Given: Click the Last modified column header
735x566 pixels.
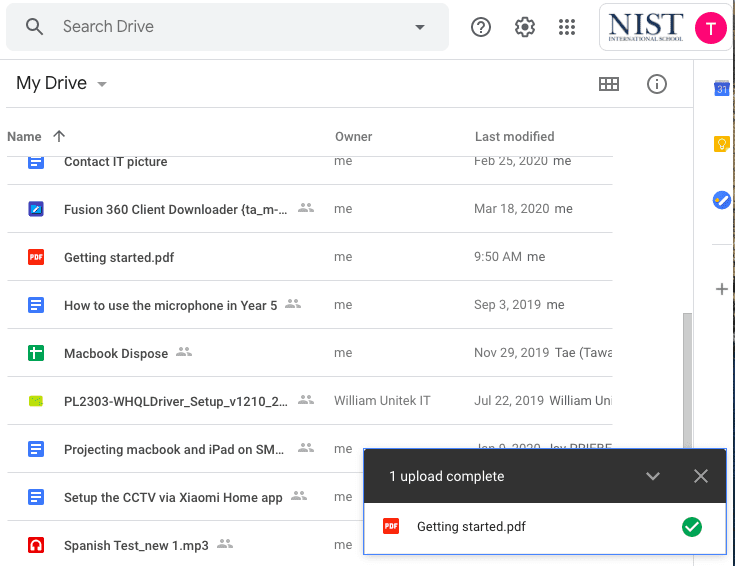Looking at the screenshot, I should click(514, 136).
